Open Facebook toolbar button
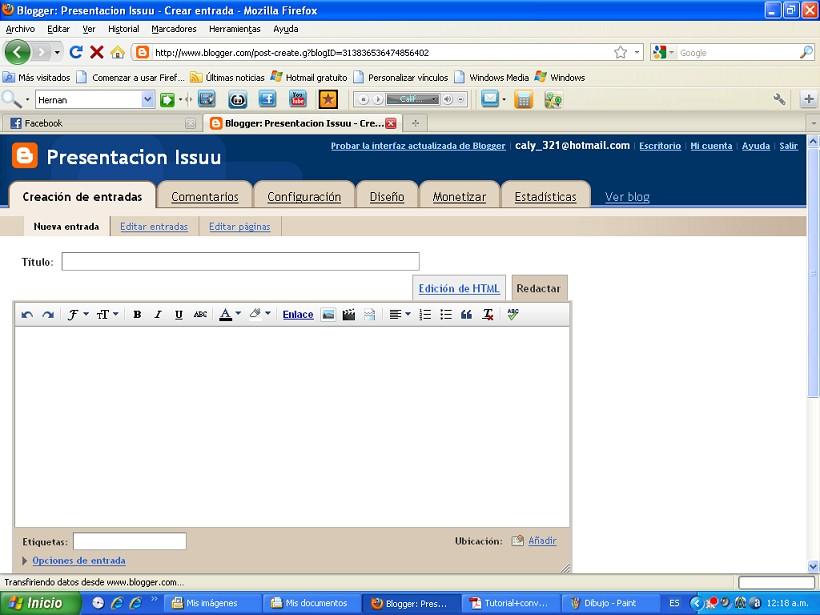820x615 pixels. click(267, 99)
